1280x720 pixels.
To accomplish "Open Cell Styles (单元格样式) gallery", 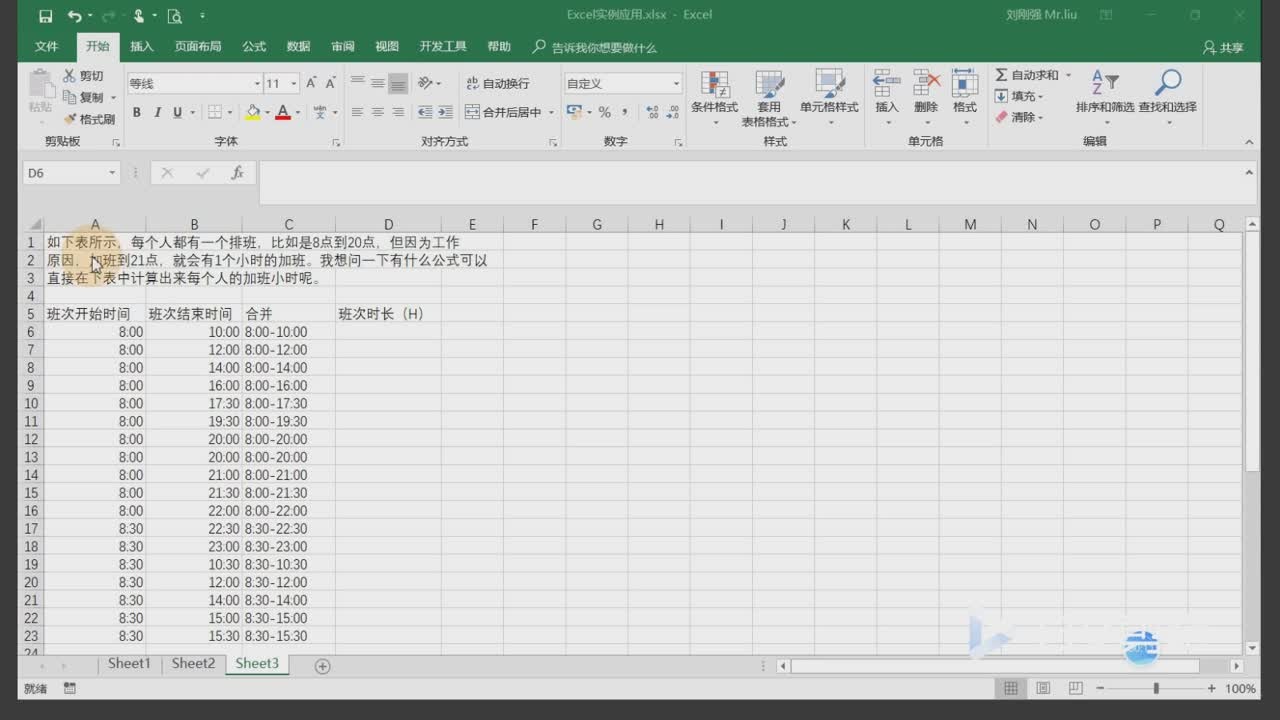I will [829, 98].
